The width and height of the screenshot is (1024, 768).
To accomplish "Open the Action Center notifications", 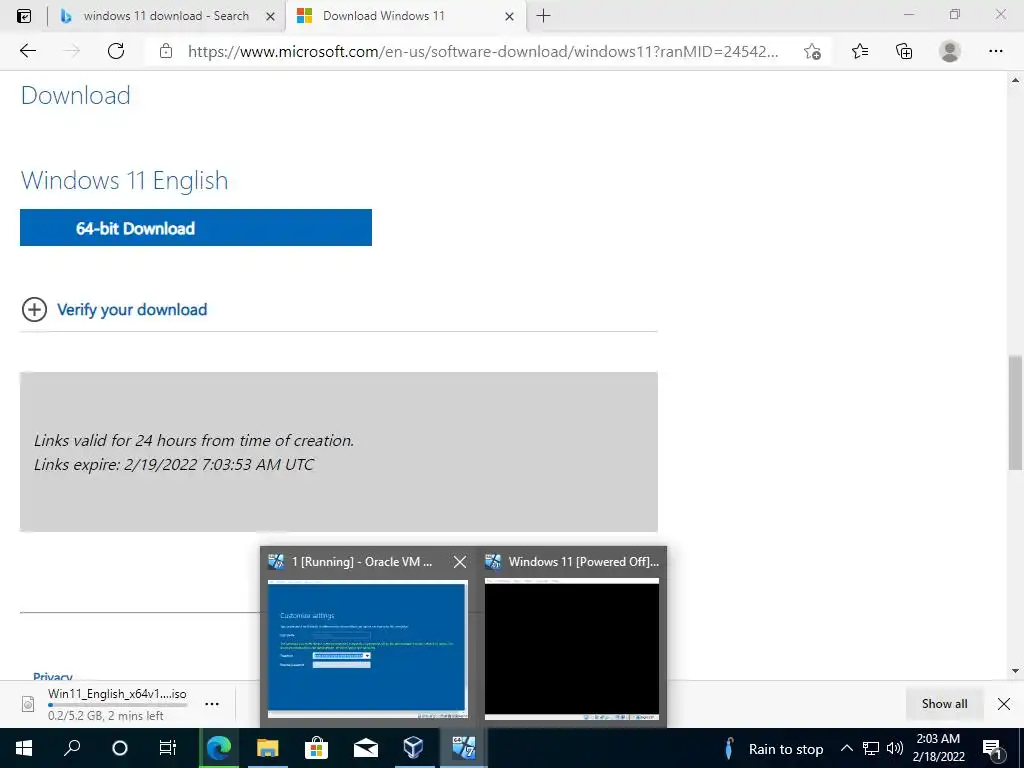I will 992,748.
